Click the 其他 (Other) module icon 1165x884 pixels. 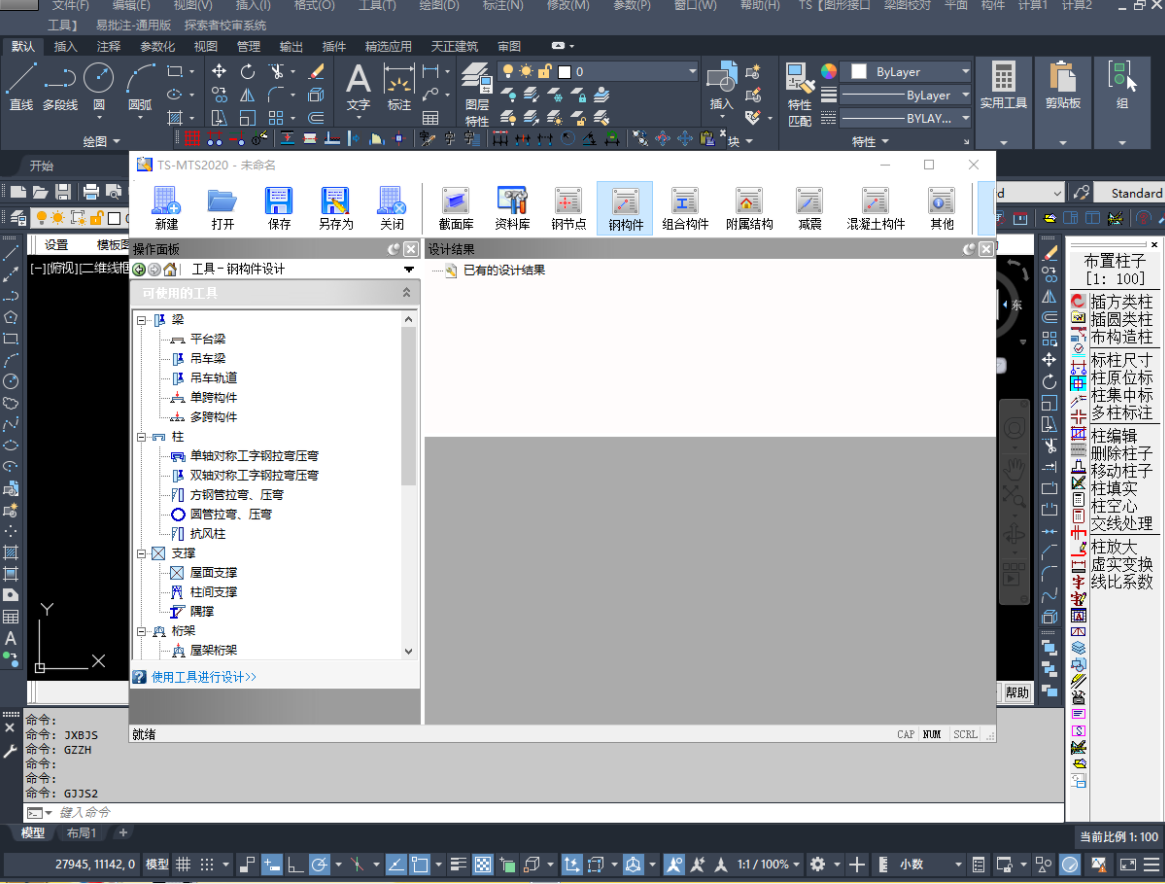tap(941, 208)
